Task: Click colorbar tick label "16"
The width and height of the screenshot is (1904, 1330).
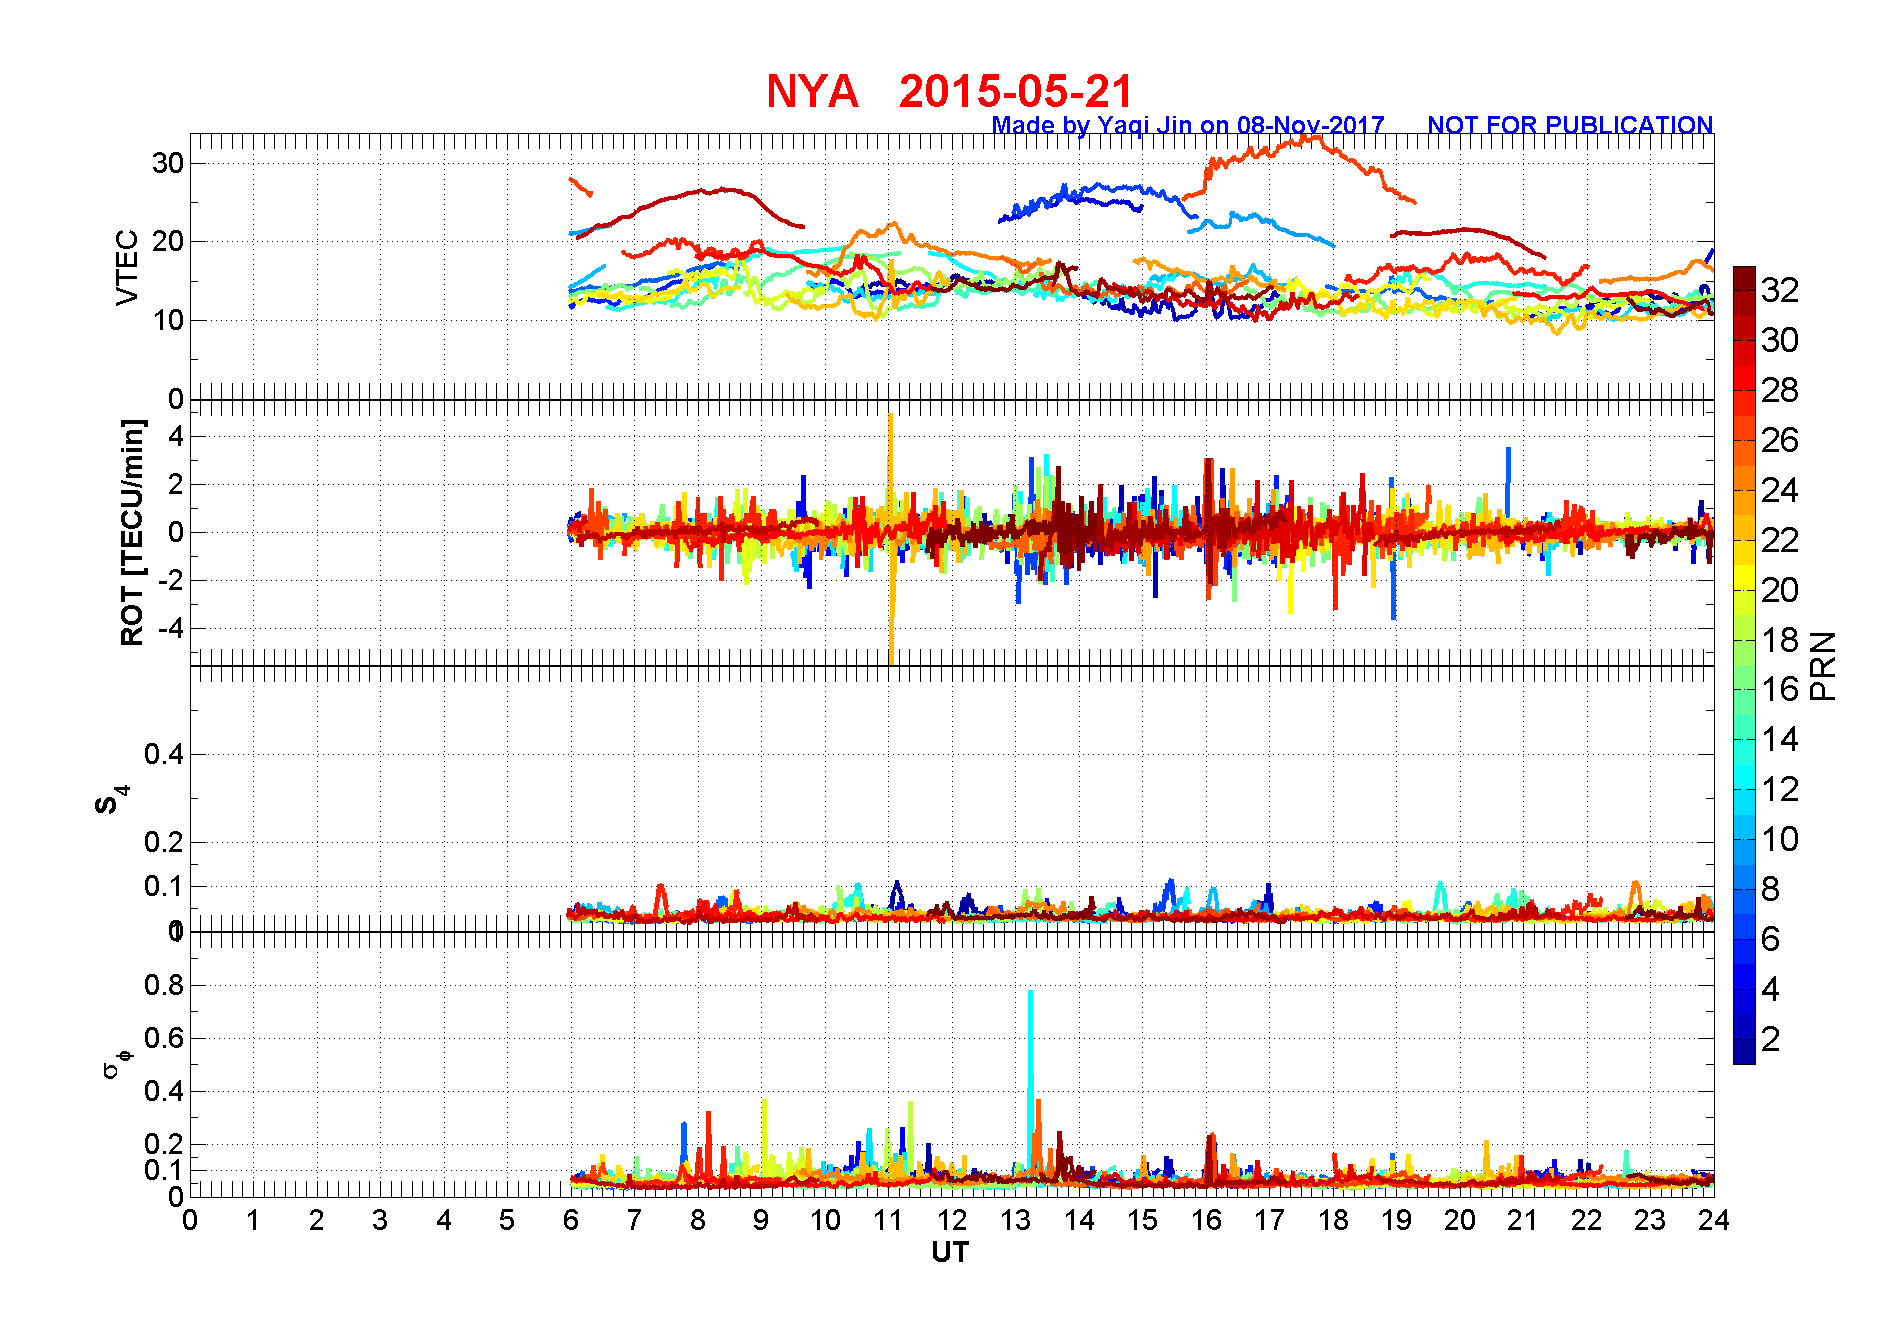Action: click(1780, 690)
